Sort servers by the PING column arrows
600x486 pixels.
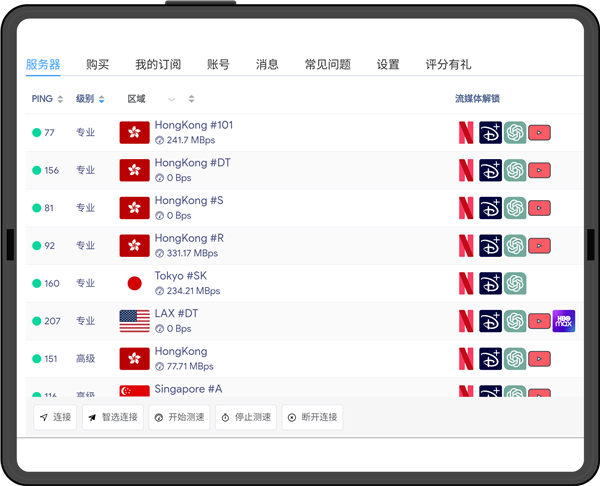pos(60,99)
